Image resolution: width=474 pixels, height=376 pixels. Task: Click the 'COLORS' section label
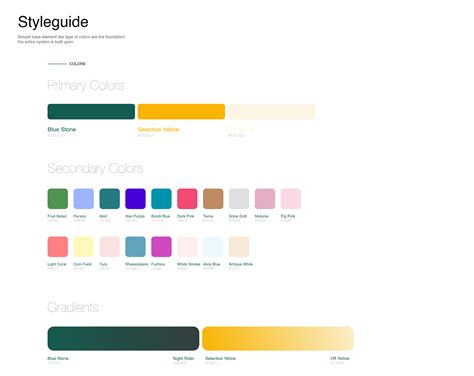[77, 64]
